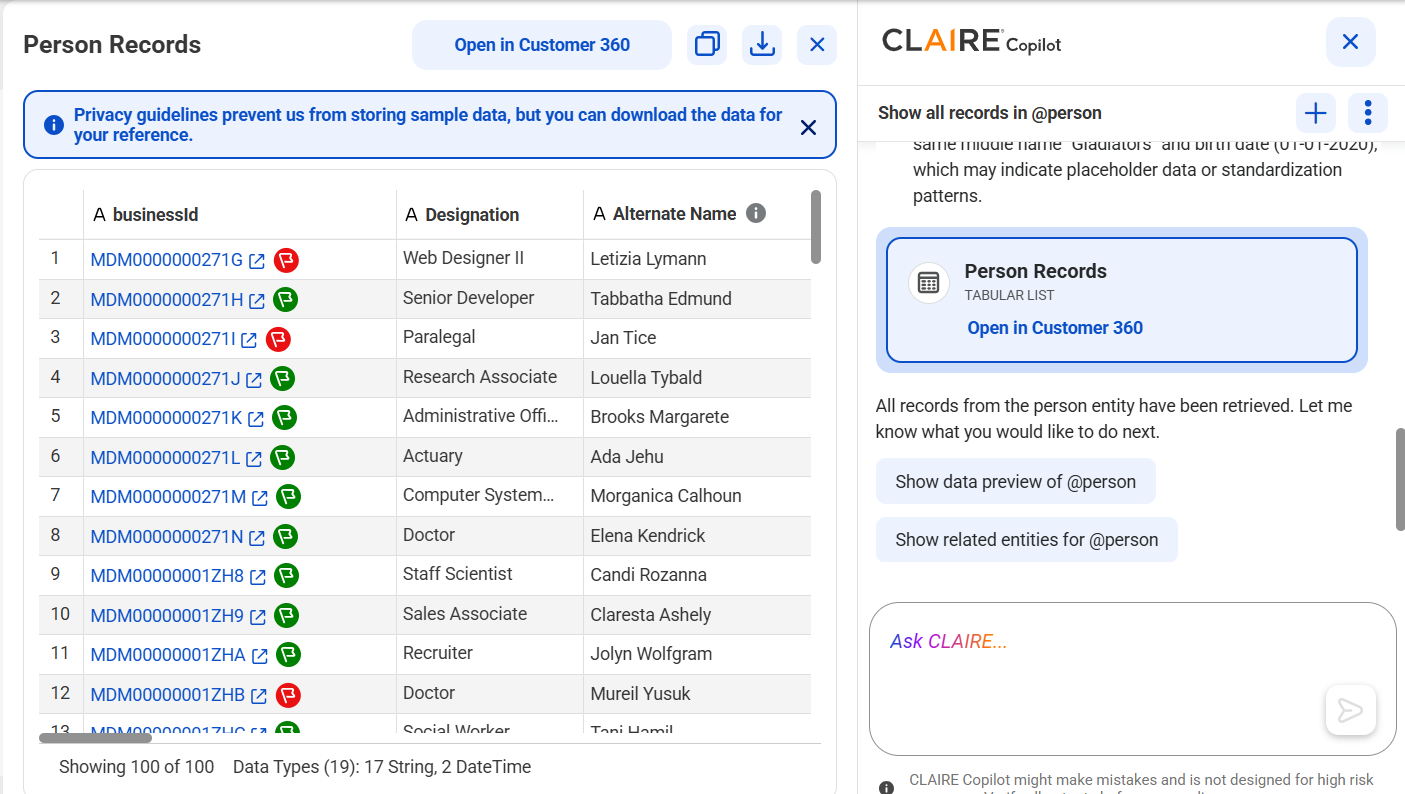Click the table vertical scrollbar
This screenshot has width=1405, height=794.
[816, 227]
